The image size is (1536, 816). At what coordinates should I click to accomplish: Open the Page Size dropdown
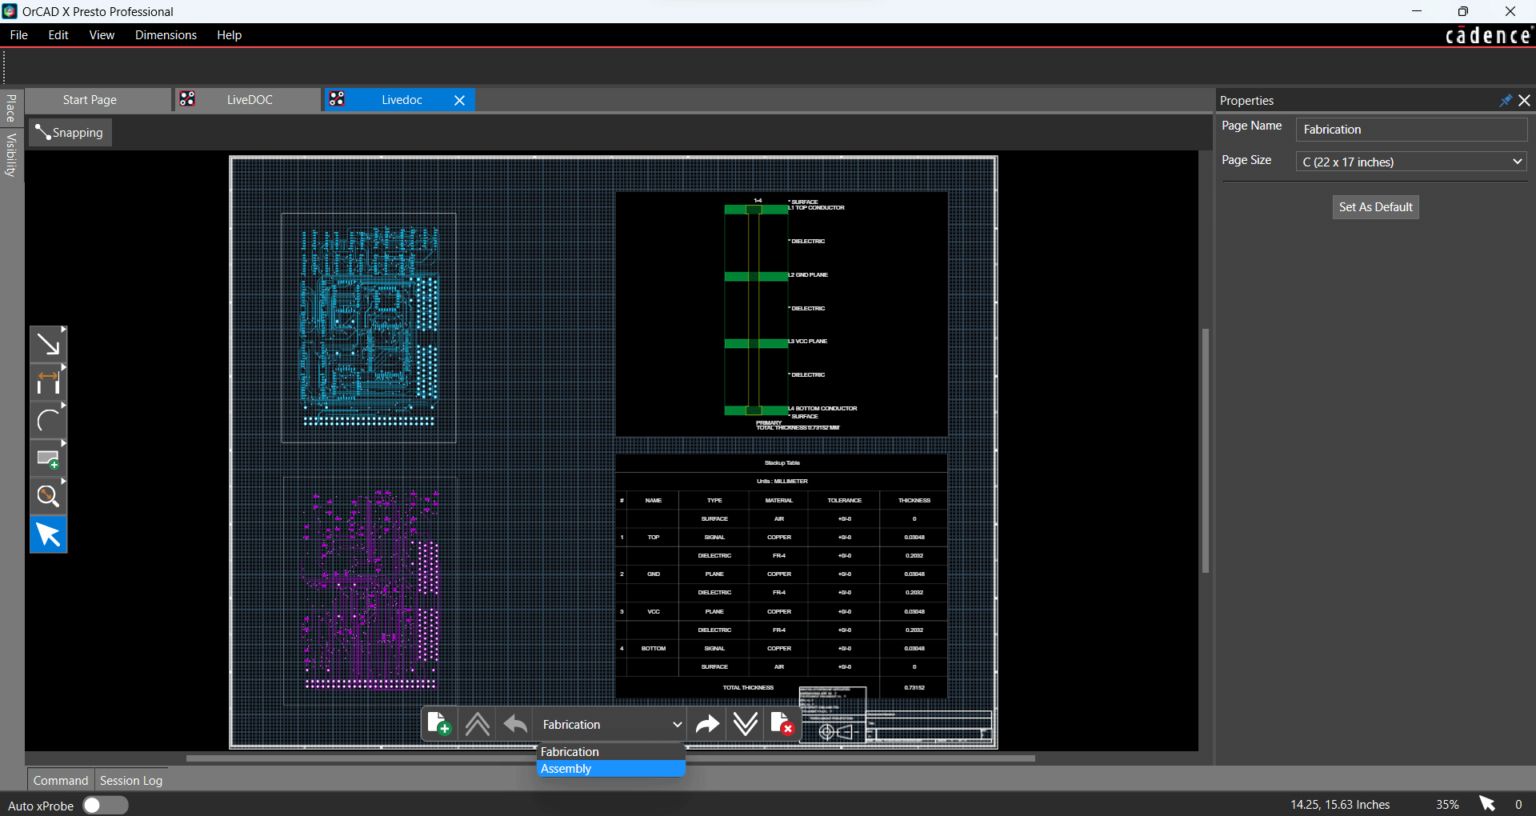(x=1410, y=161)
